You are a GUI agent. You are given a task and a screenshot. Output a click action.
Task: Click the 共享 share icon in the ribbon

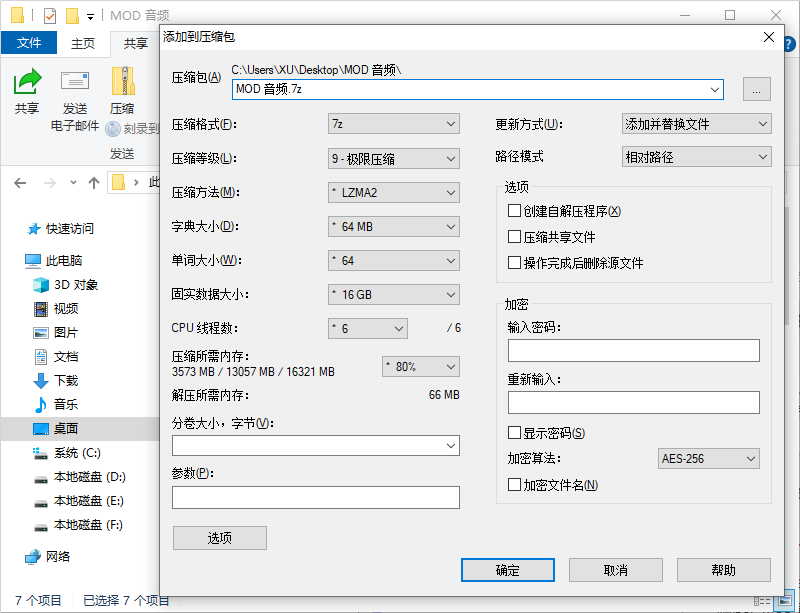(27, 80)
